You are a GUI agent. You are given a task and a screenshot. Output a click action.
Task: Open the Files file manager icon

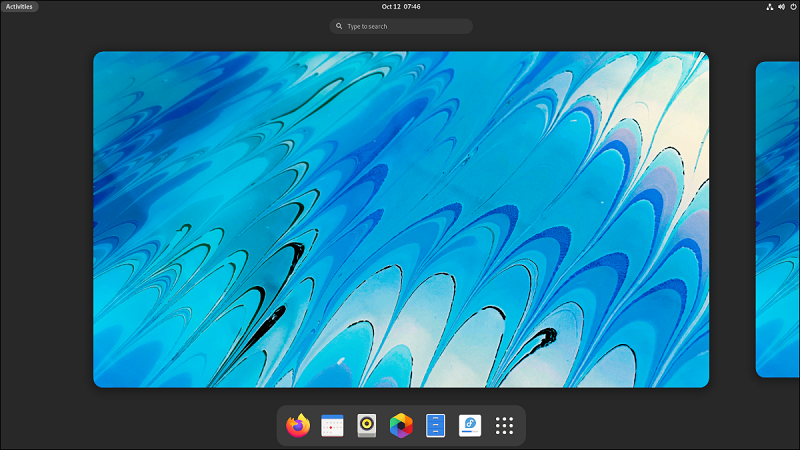pos(435,426)
